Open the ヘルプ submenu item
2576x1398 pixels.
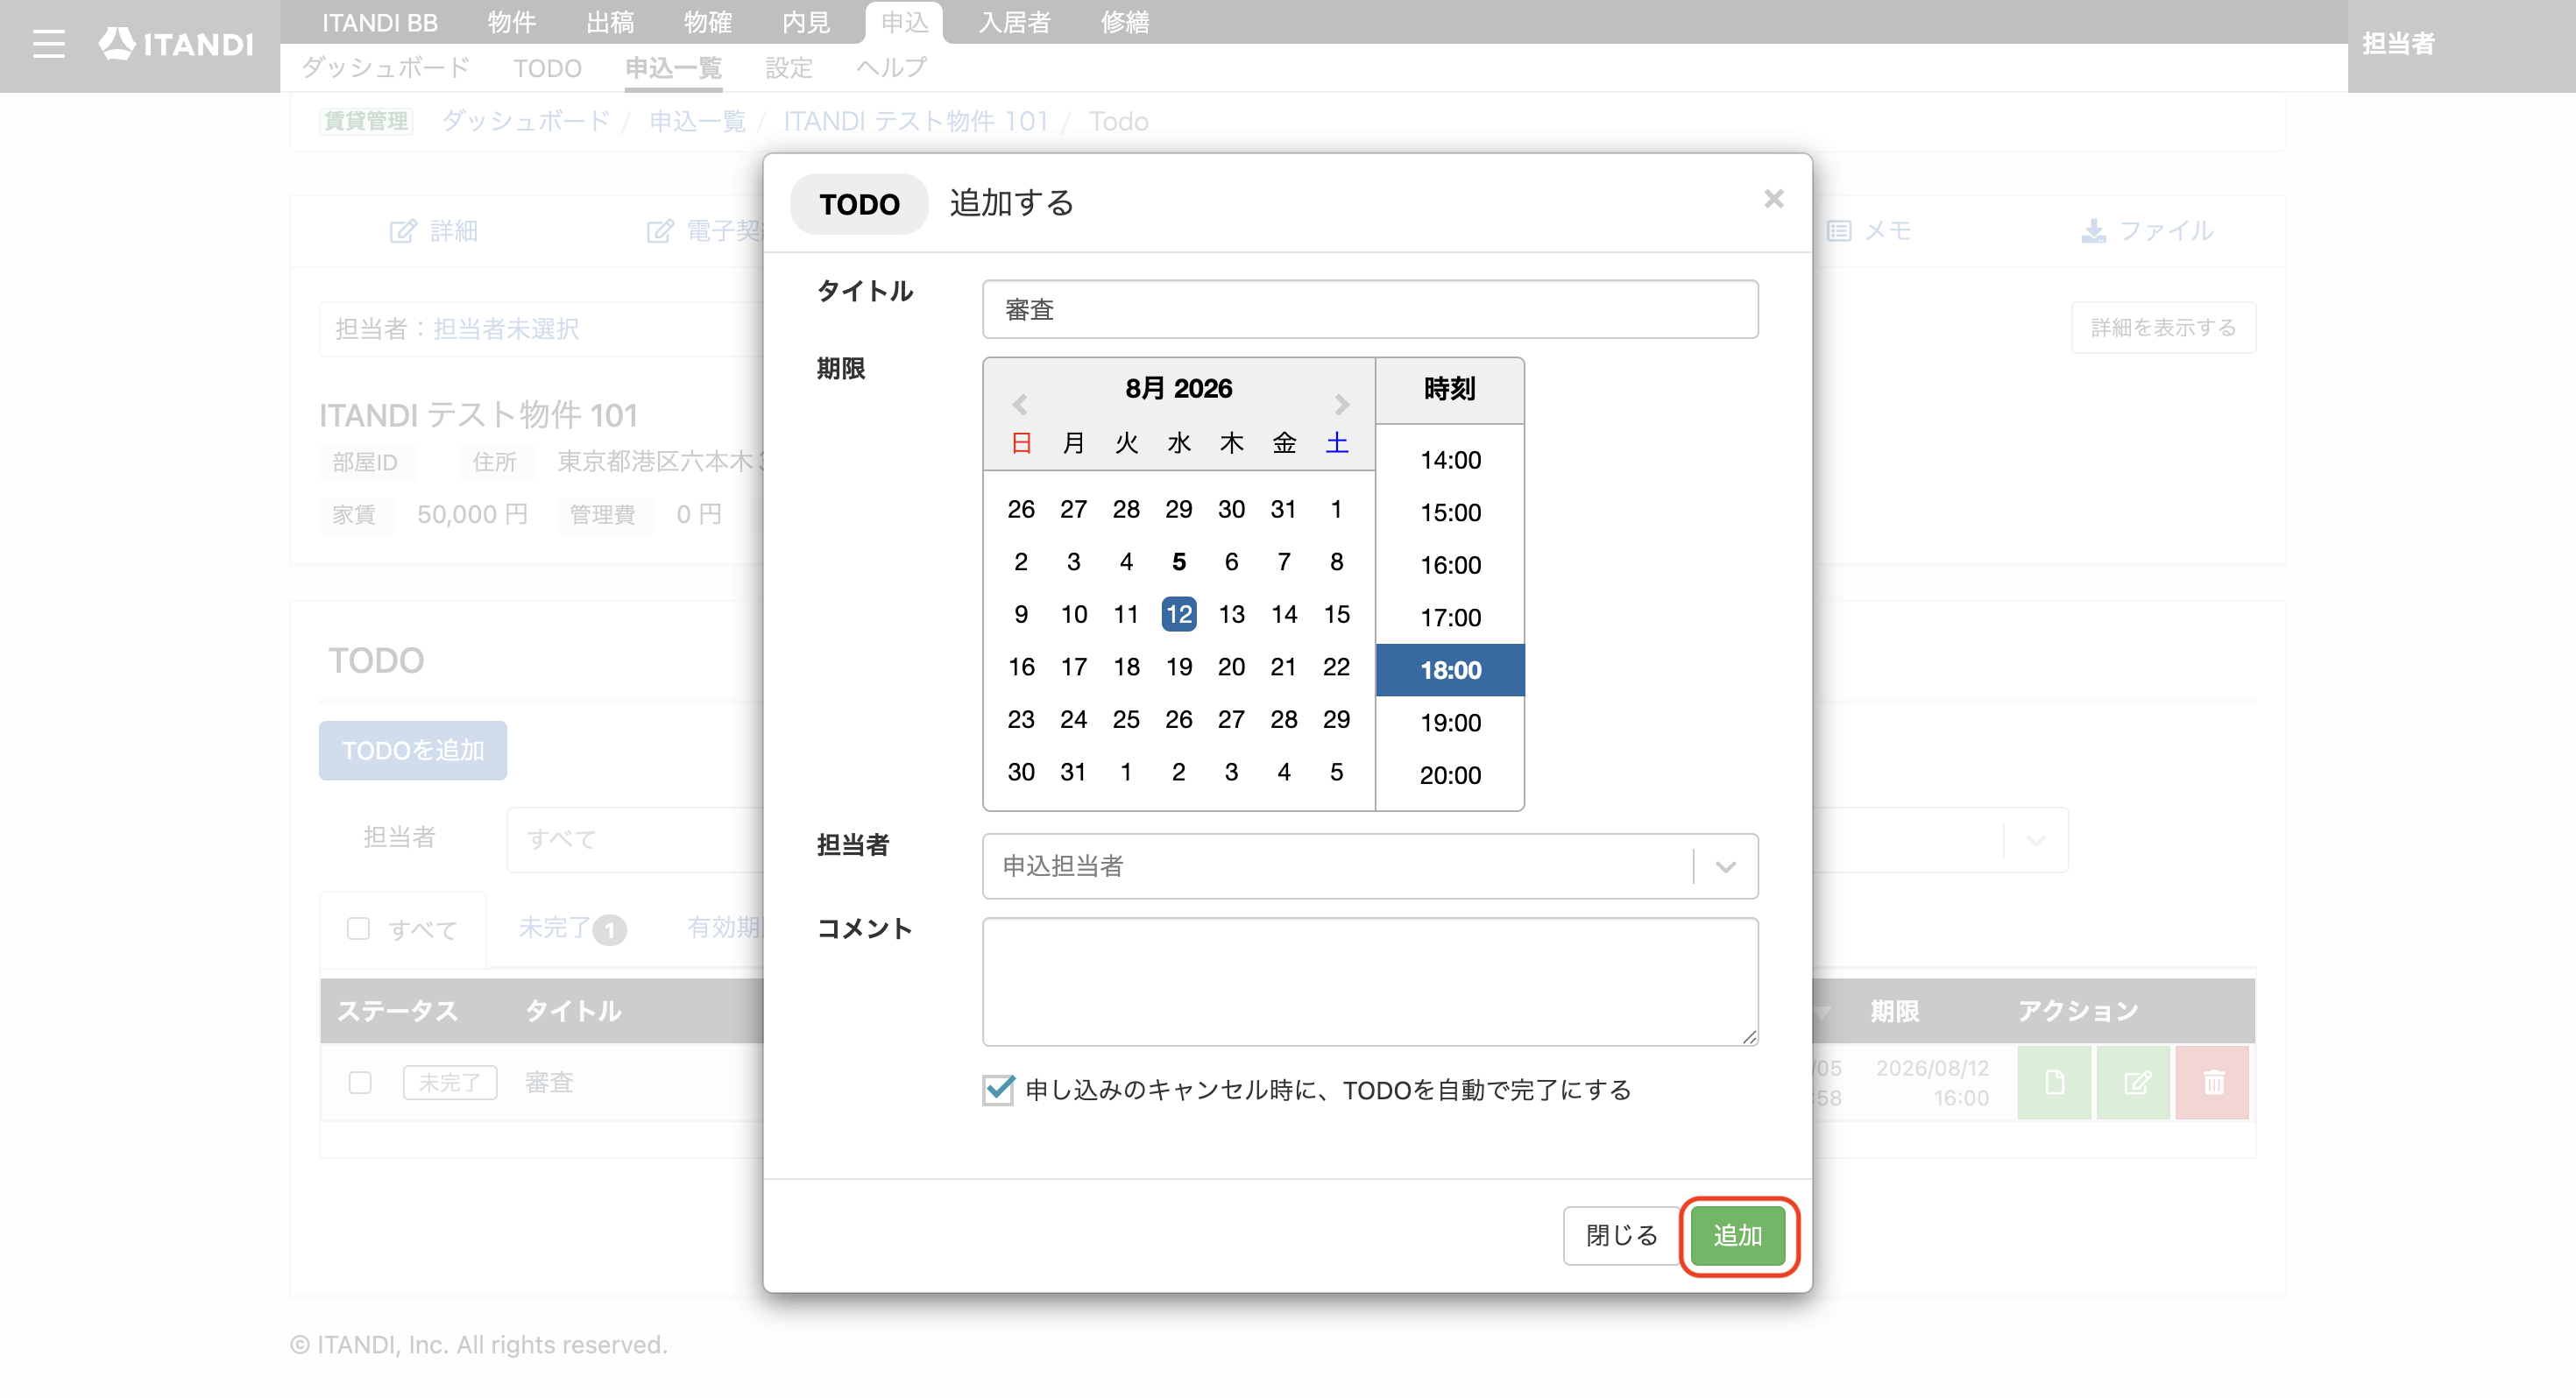pos(891,68)
